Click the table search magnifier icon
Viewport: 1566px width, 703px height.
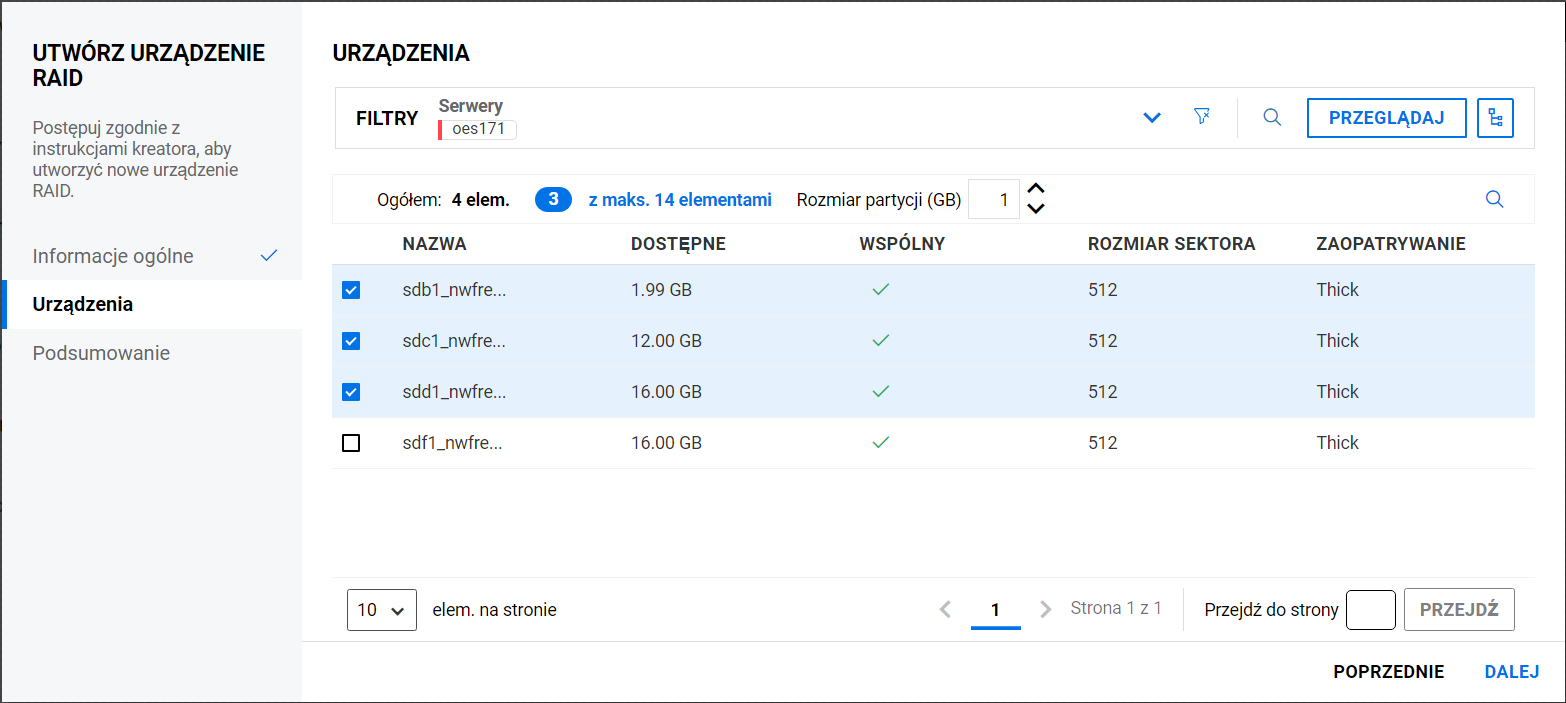pos(1494,199)
